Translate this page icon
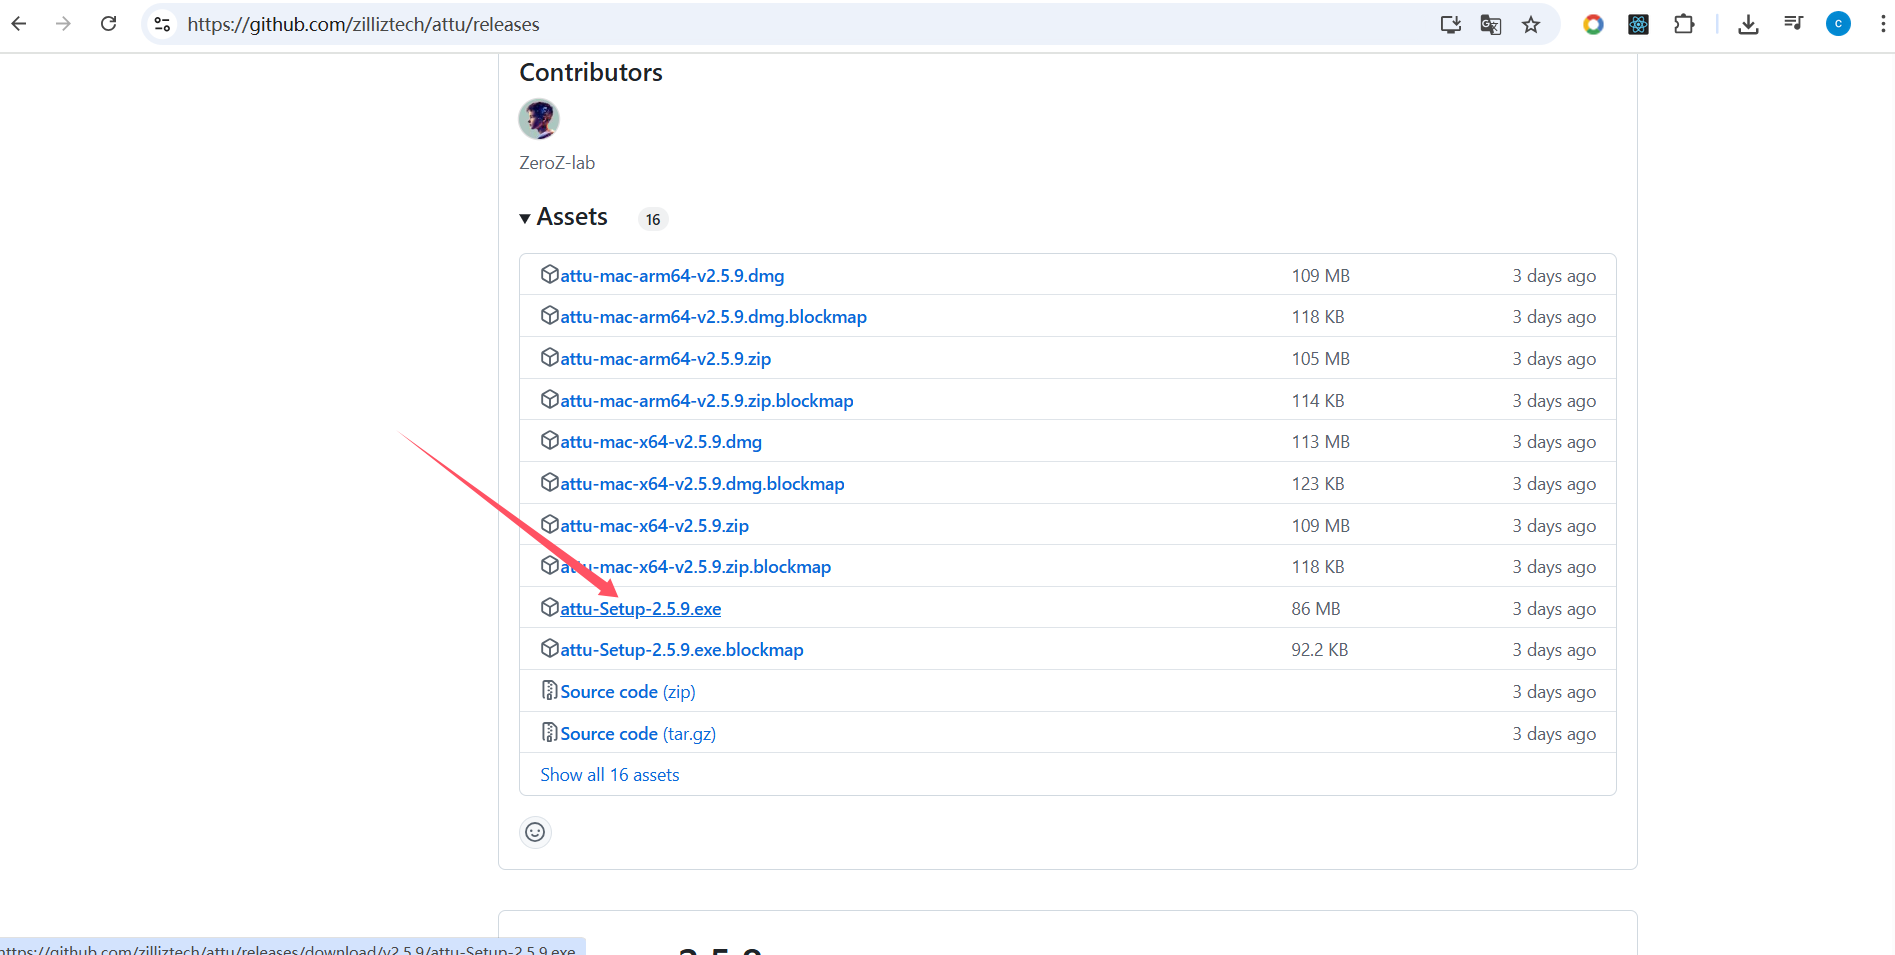The width and height of the screenshot is (1895, 955). pos(1491,25)
